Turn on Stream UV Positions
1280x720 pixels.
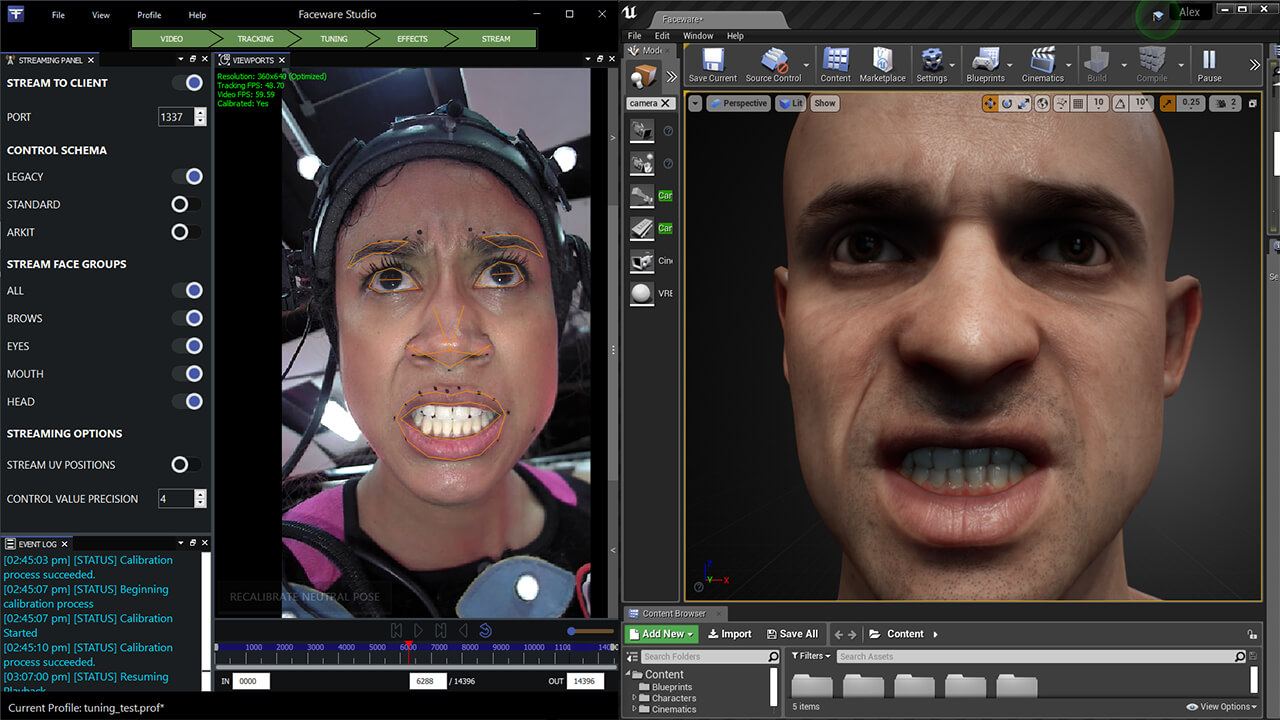point(186,465)
